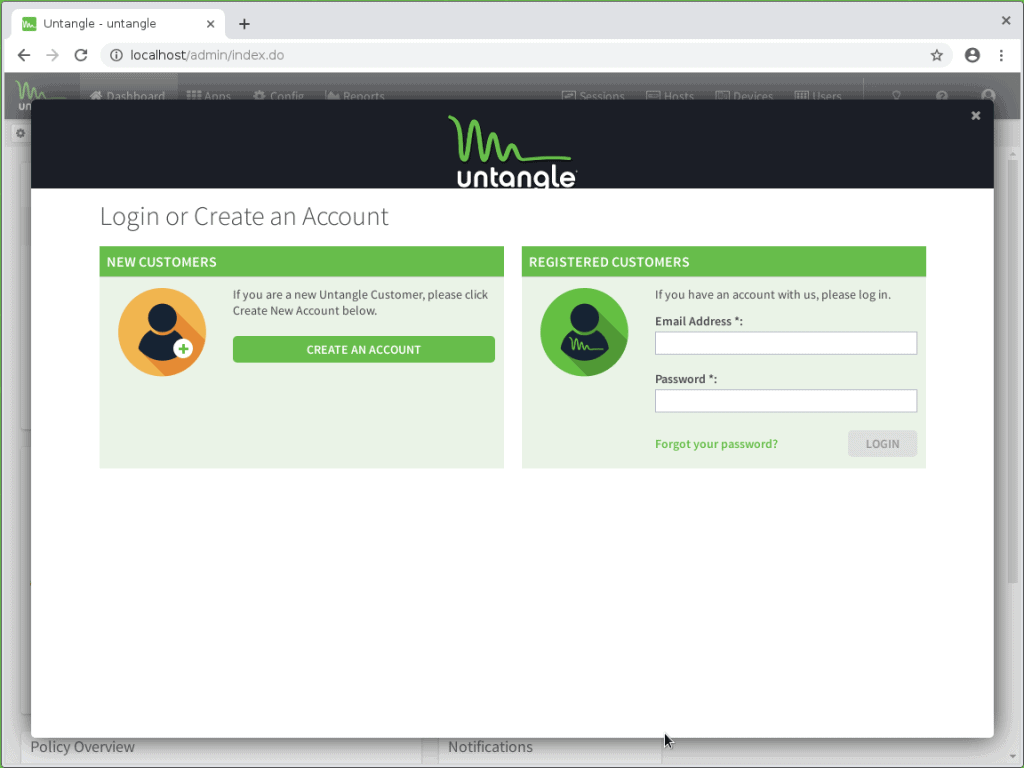Click the account user icon in top bar

click(x=988, y=95)
